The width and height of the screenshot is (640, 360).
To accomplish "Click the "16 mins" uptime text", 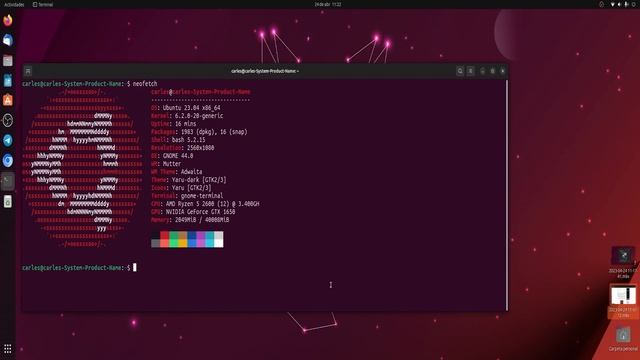I will click(x=185, y=124).
